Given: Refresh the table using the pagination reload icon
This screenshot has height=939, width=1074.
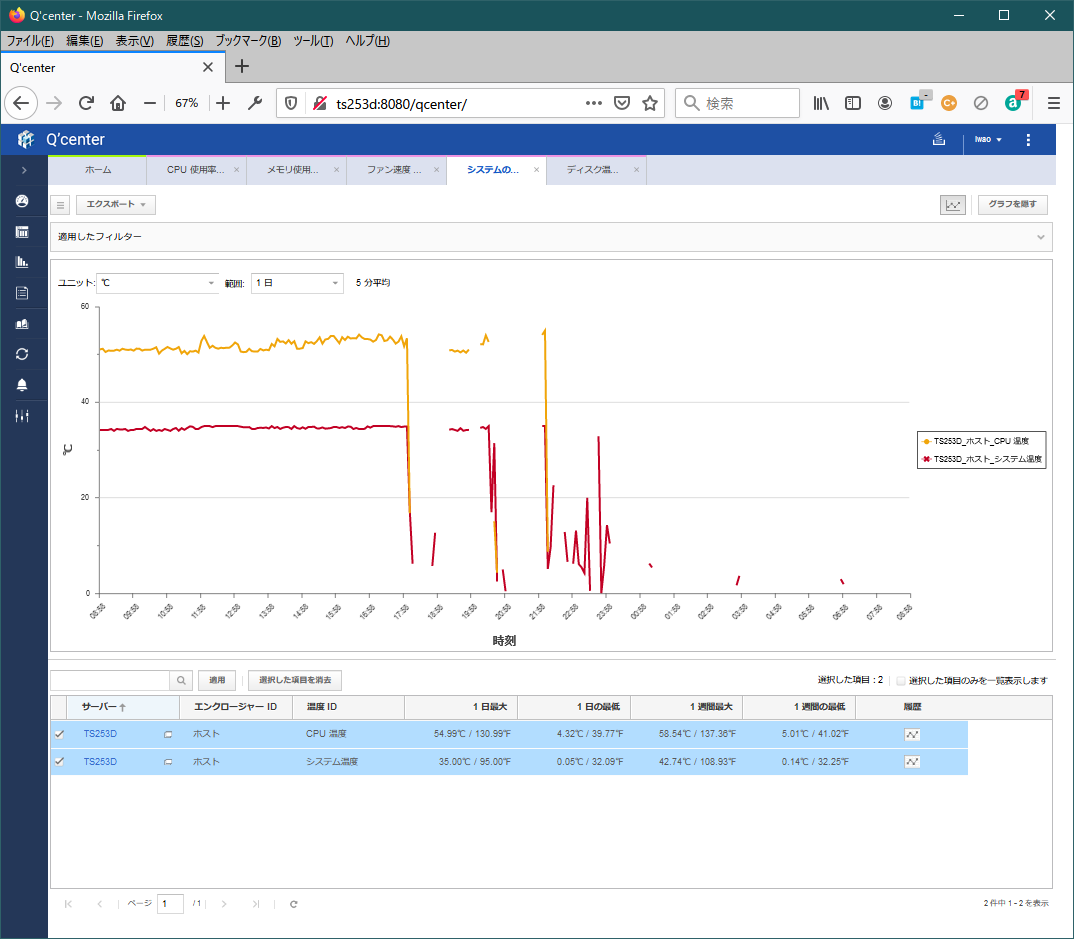Looking at the screenshot, I should coord(294,904).
